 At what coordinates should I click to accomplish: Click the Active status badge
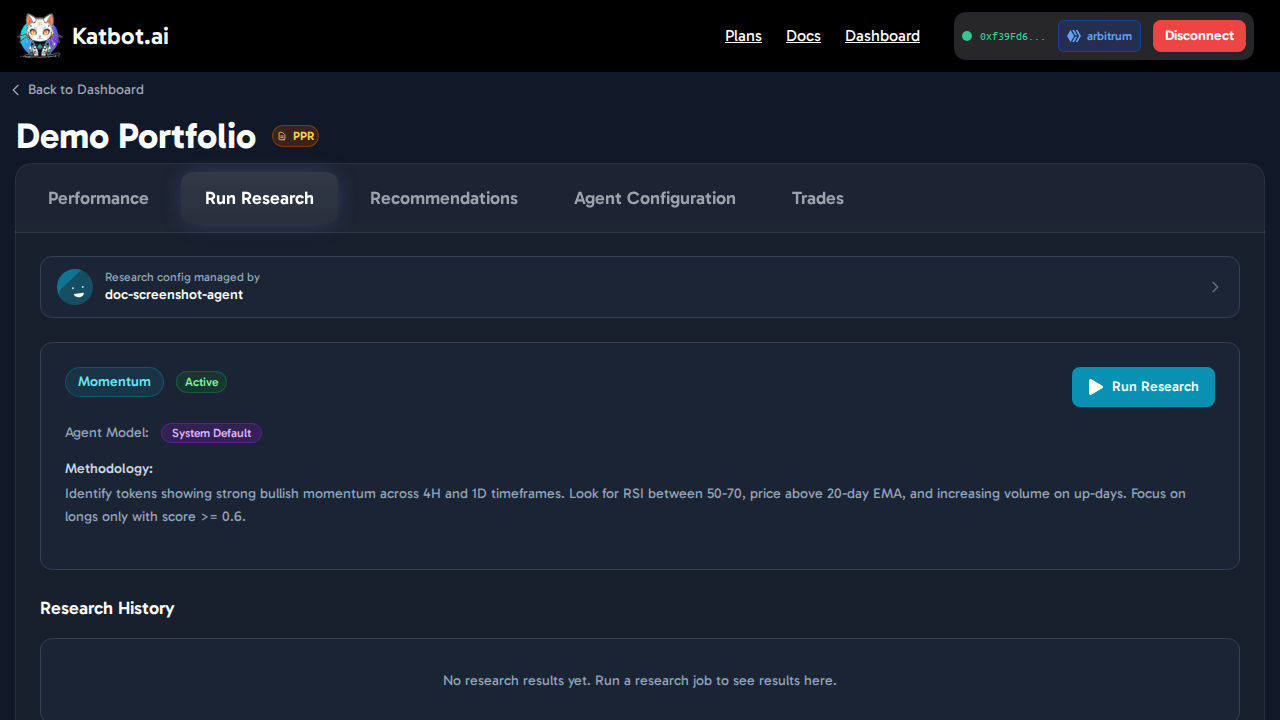201,382
